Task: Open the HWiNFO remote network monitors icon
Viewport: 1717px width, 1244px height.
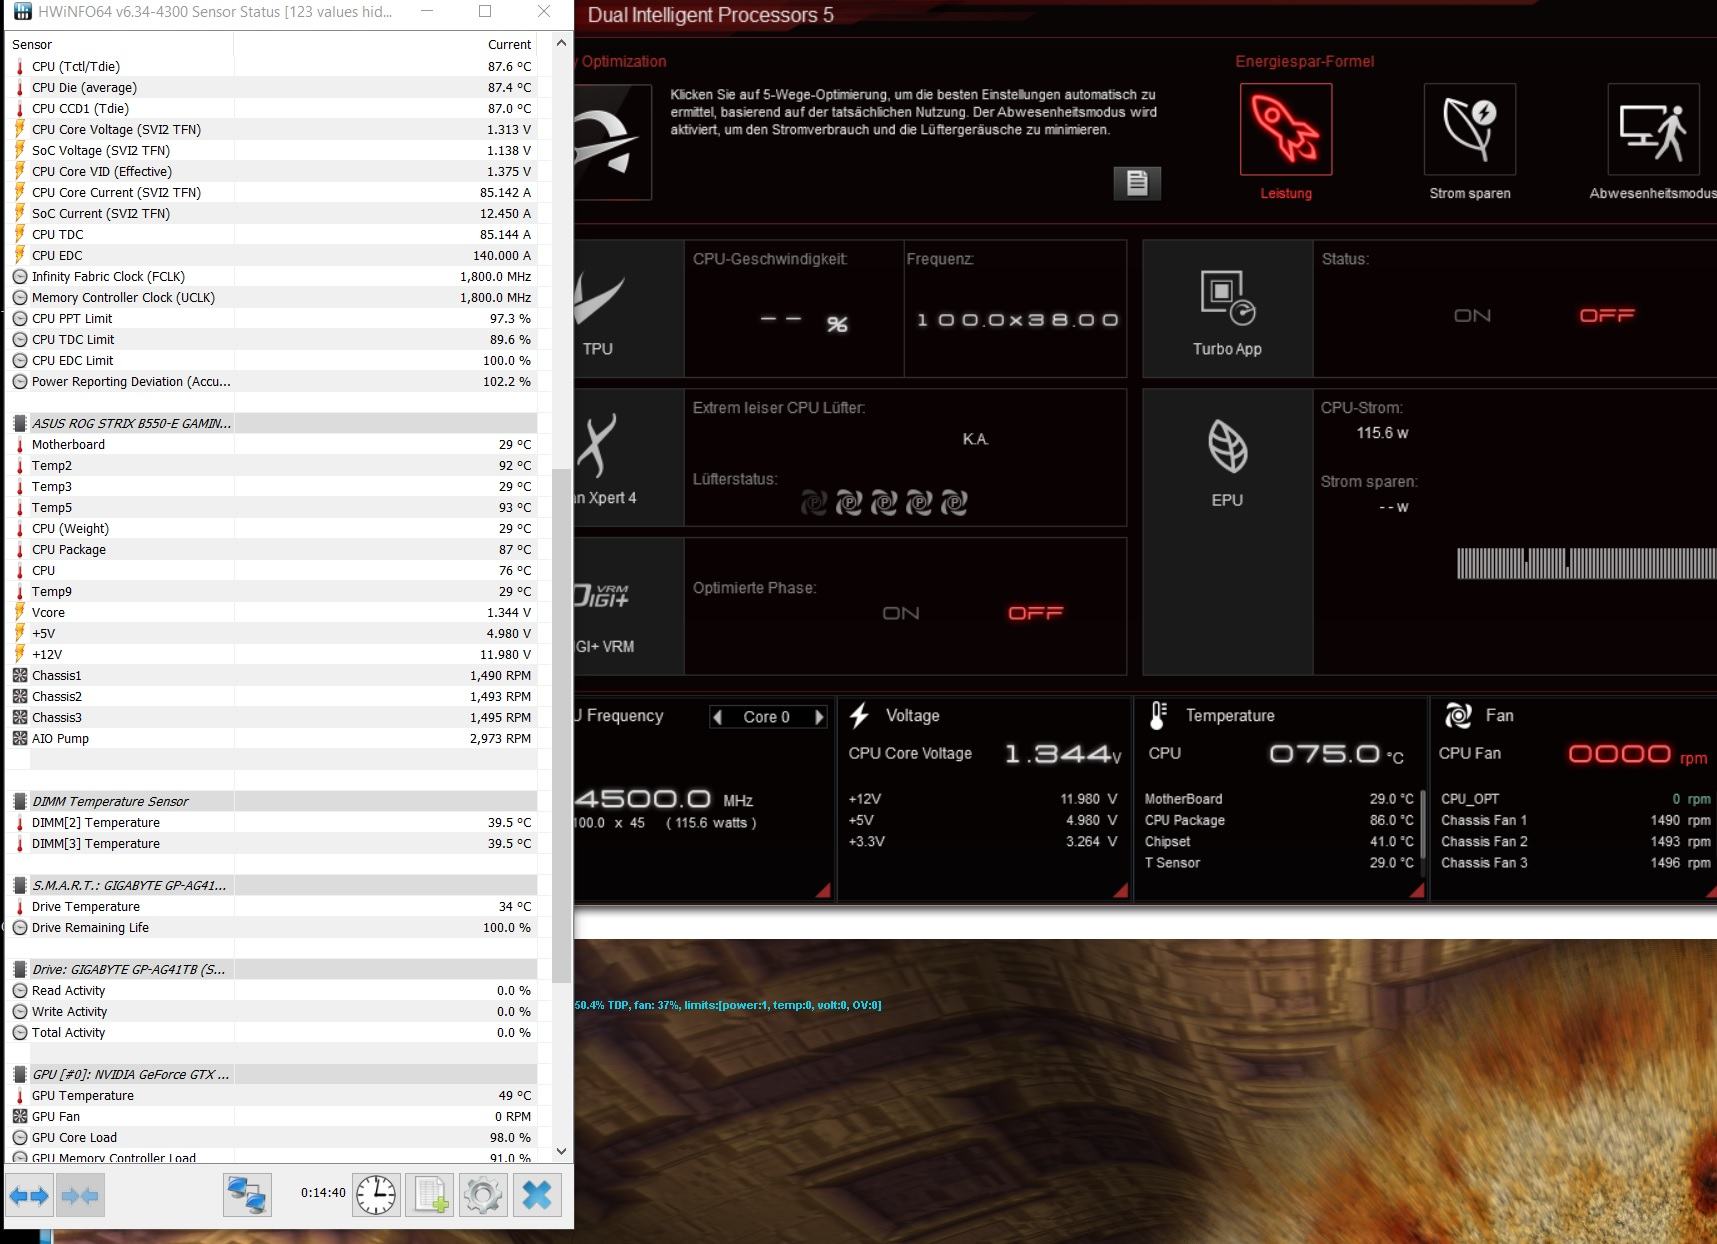Action: coord(247,1195)
